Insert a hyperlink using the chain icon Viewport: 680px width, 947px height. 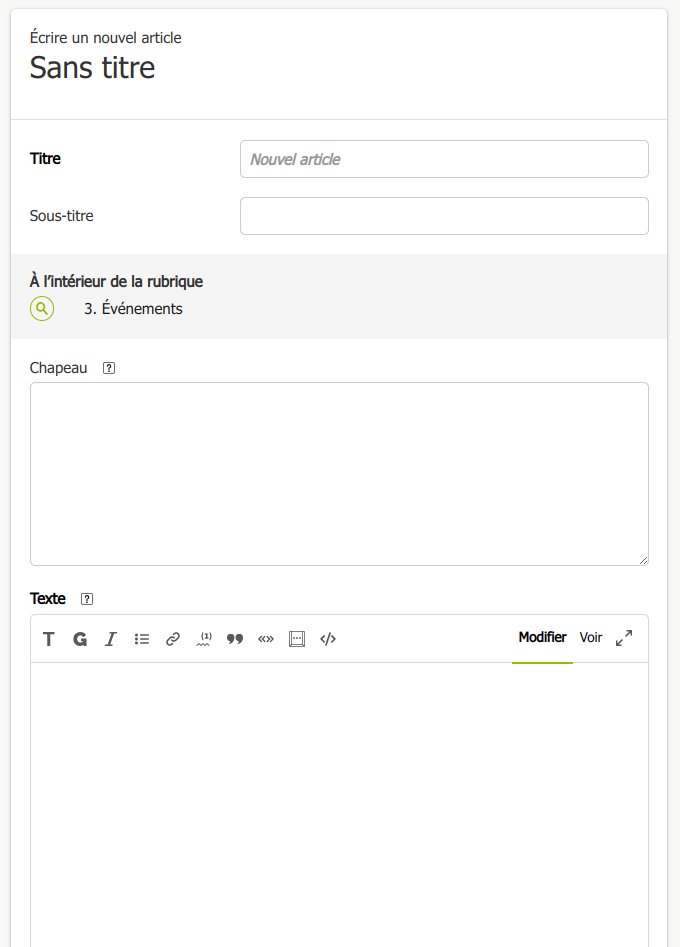point(173,639)
